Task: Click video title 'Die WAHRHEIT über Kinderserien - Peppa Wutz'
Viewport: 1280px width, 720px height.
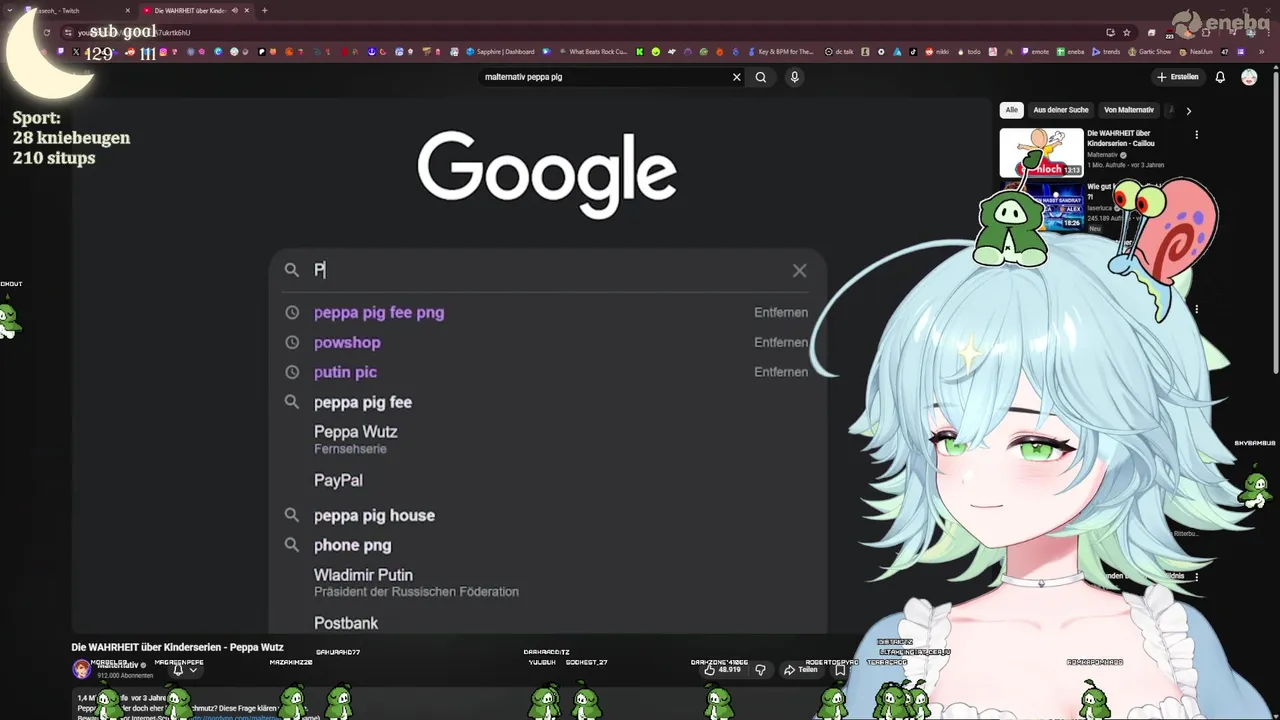Action: [177, 647]
